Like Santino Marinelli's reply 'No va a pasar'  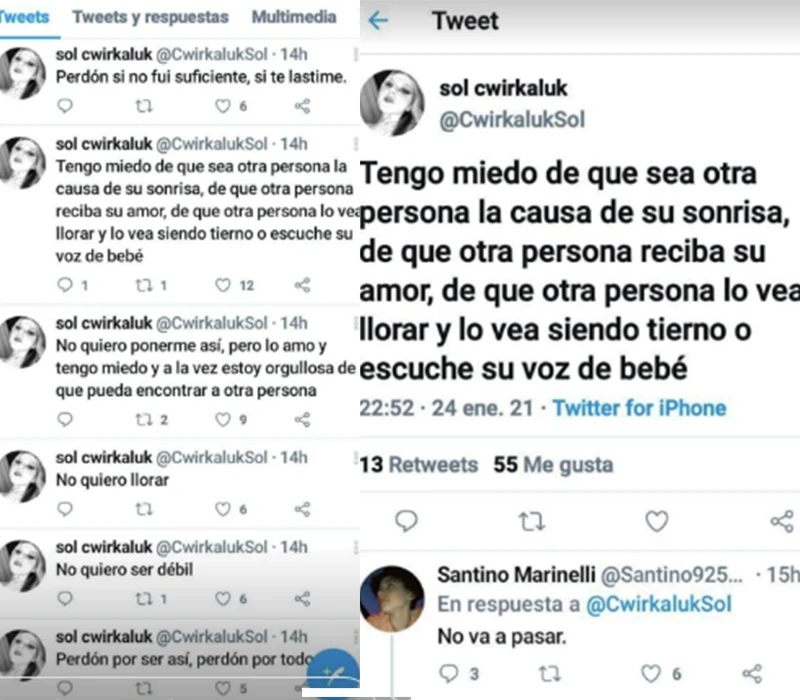pos(651,673)
